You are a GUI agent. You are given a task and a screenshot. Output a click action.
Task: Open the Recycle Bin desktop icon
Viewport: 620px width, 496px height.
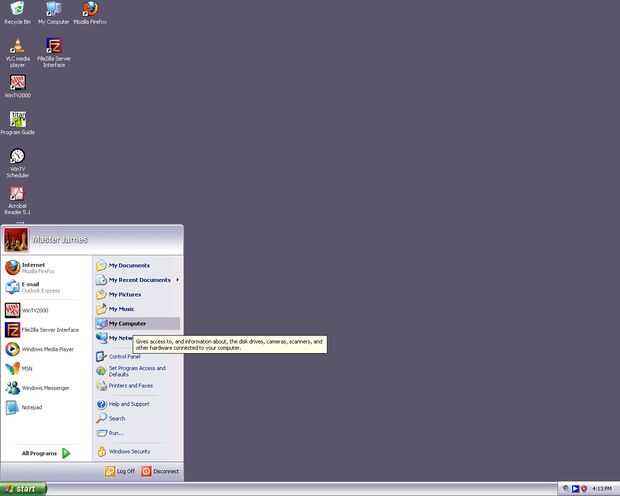[x=17, y=13]
